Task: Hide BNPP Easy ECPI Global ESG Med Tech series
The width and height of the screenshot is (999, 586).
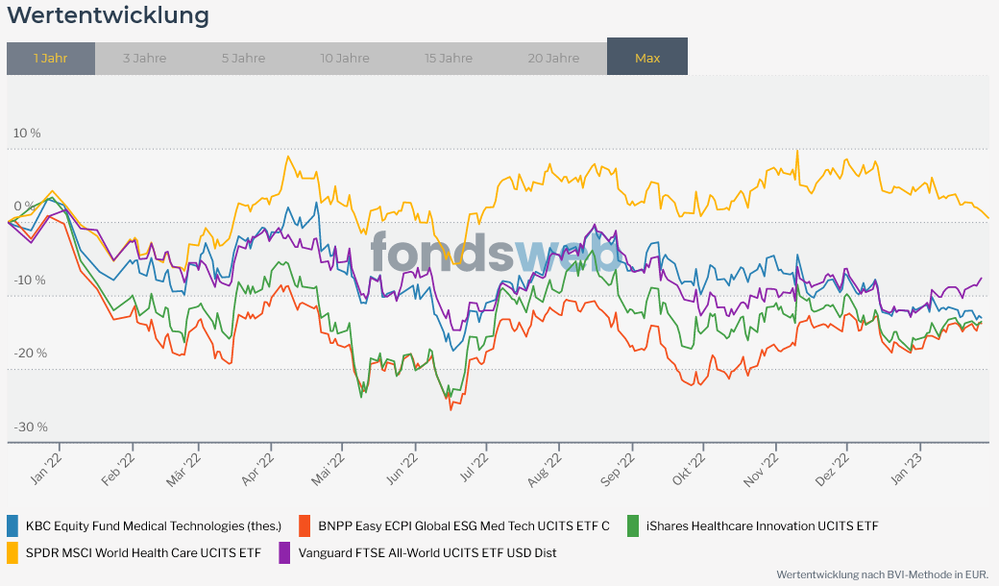Action: pyautogui.click(x=463, y=525)
